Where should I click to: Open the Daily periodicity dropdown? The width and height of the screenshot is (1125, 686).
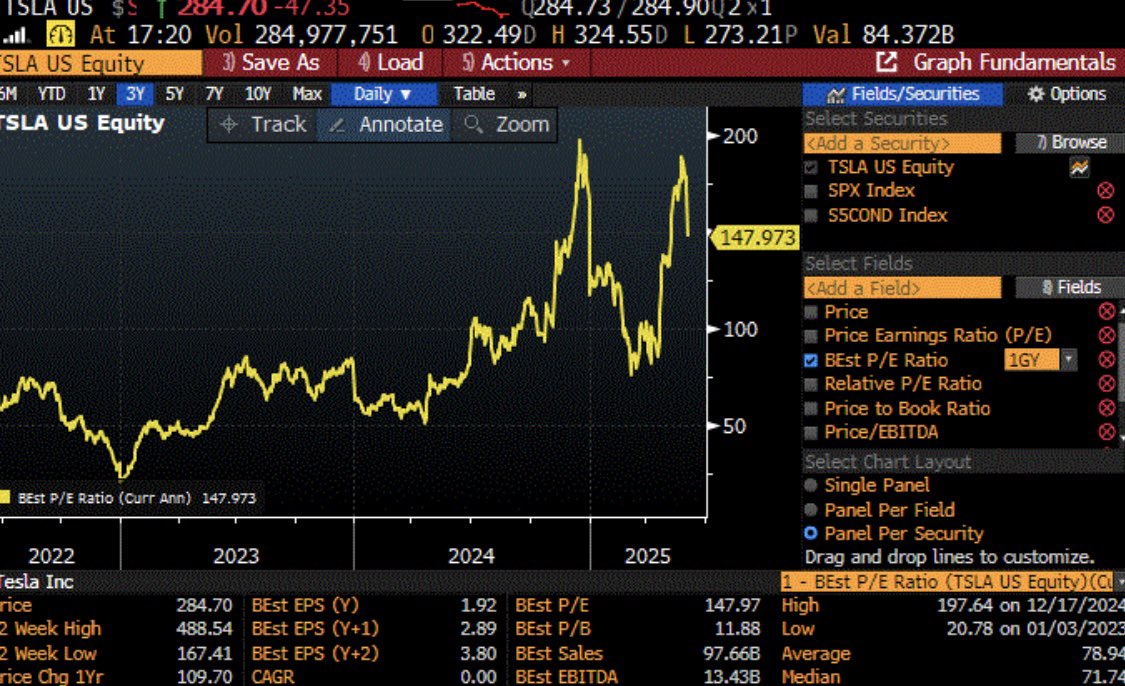point(384,94)
